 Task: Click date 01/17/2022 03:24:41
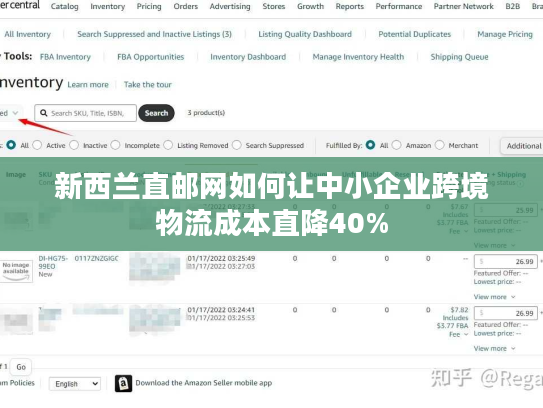(x=221, y=310)
